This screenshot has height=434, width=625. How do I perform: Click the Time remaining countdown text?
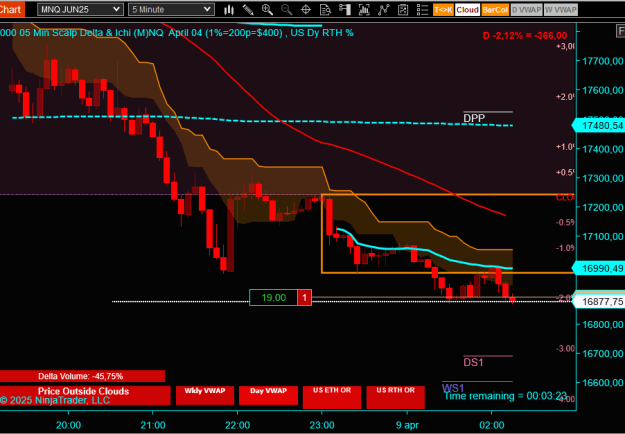click(x=505, y=396)
